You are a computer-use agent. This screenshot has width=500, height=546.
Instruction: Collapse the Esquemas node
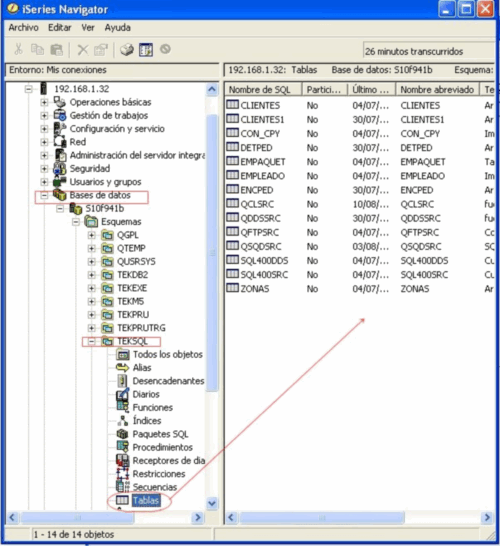tap(76, 222)
